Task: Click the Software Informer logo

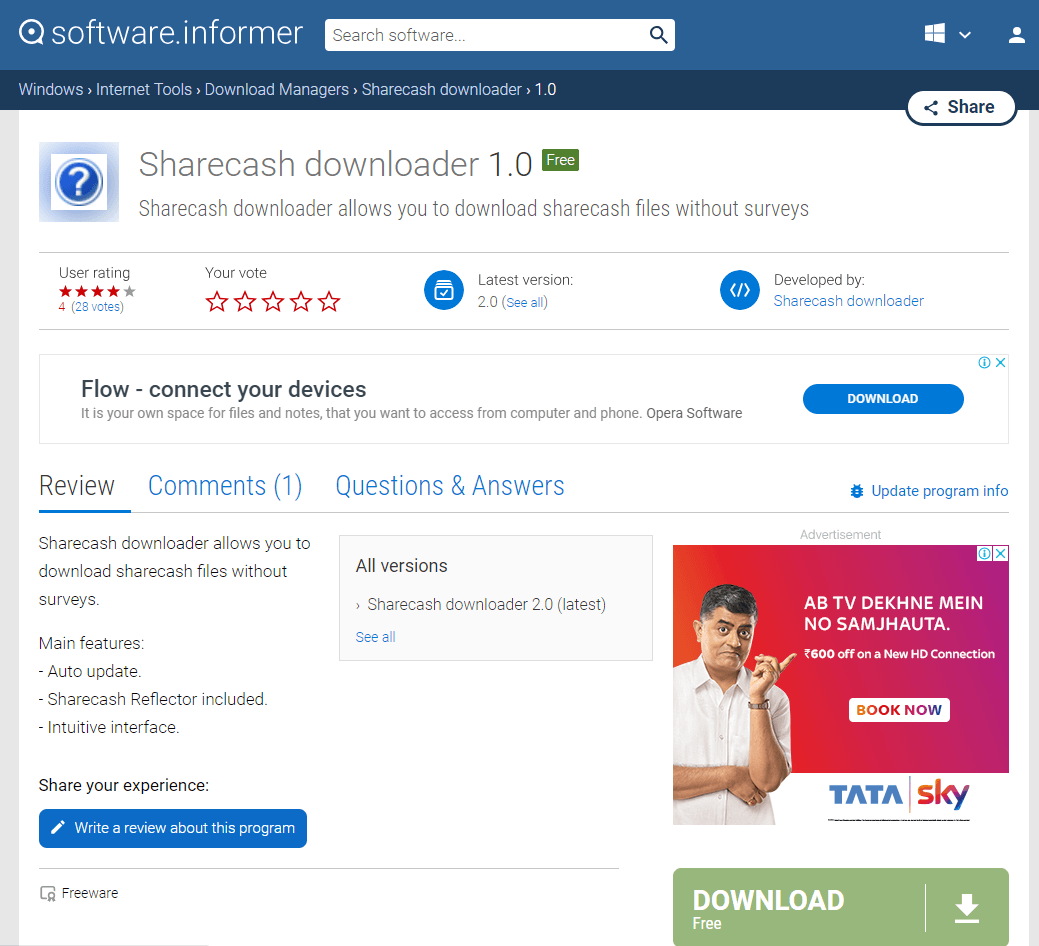Action: tap(160, 33)
